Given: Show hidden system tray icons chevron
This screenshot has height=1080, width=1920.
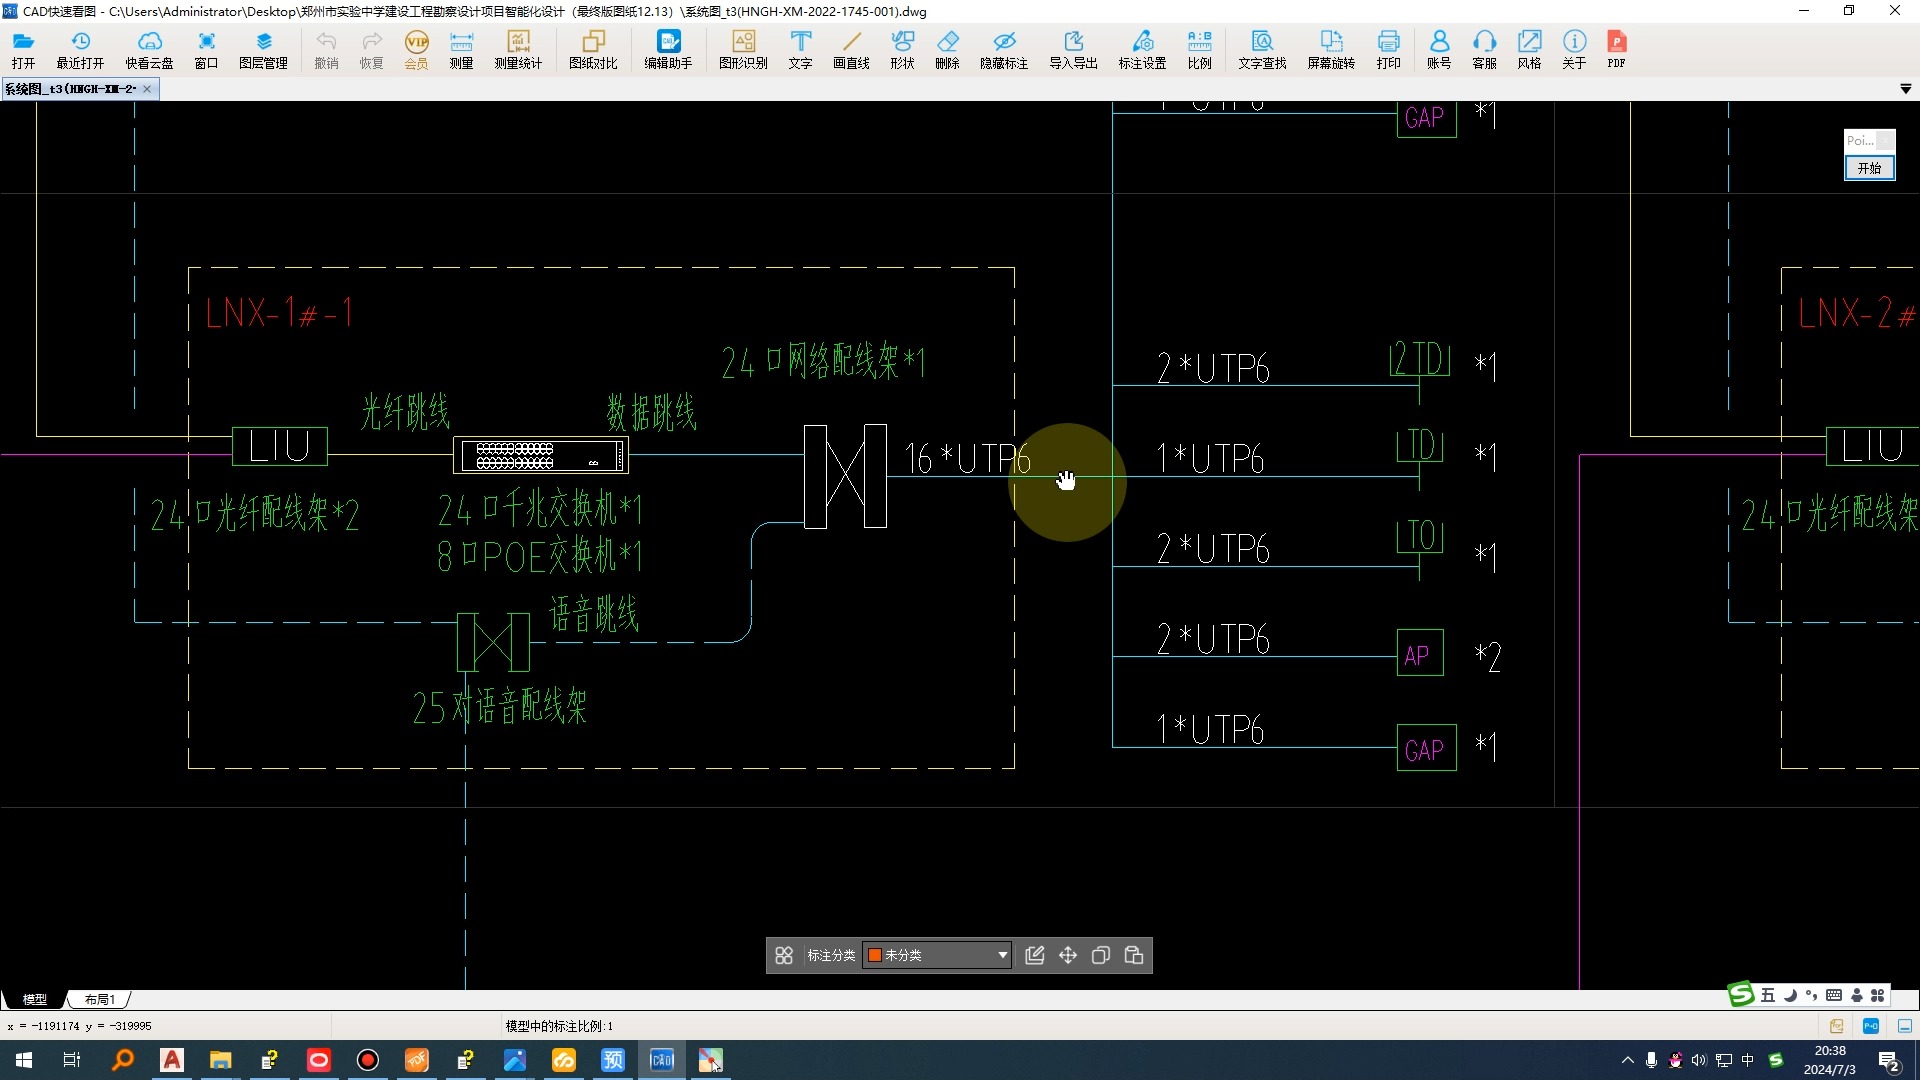Looking at the screenshot, I should (1627, 1060).
